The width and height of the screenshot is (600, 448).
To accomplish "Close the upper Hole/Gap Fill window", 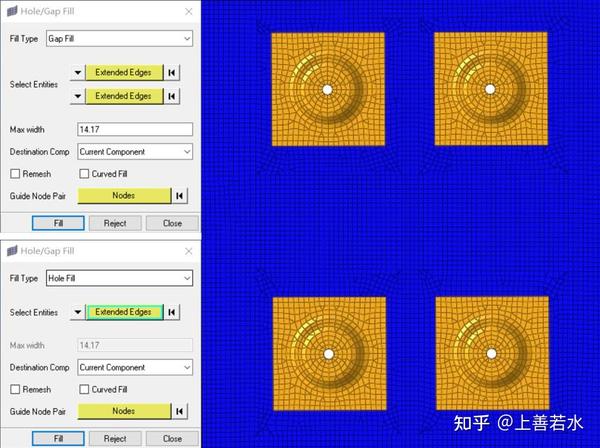I will coord(189,11).
